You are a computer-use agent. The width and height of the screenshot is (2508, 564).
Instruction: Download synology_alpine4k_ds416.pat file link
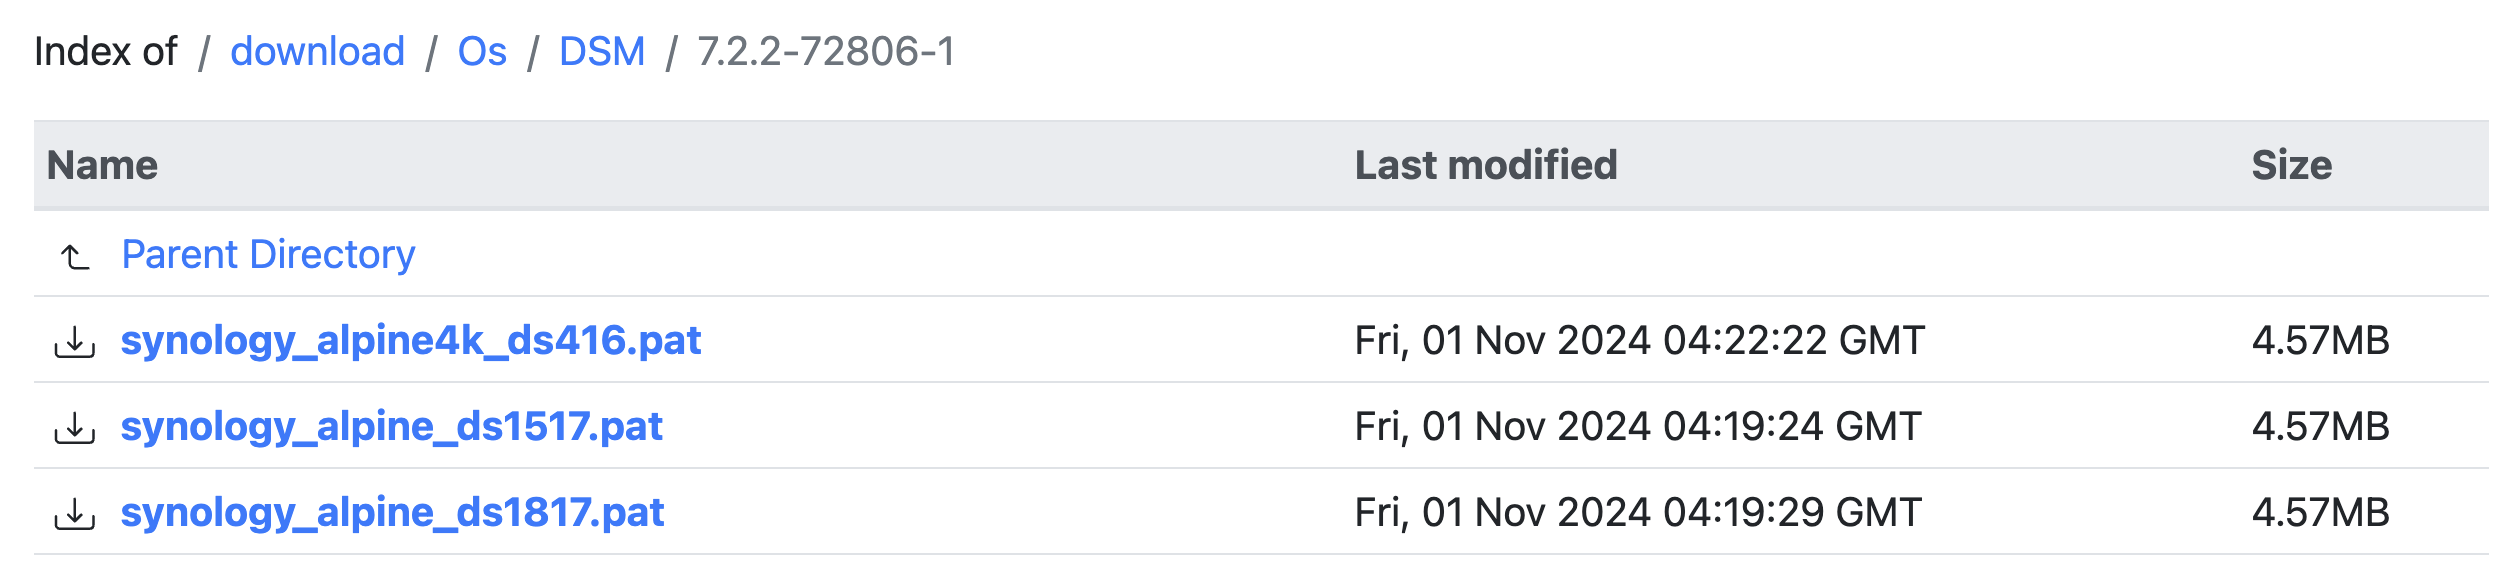(x=411, y=341)
